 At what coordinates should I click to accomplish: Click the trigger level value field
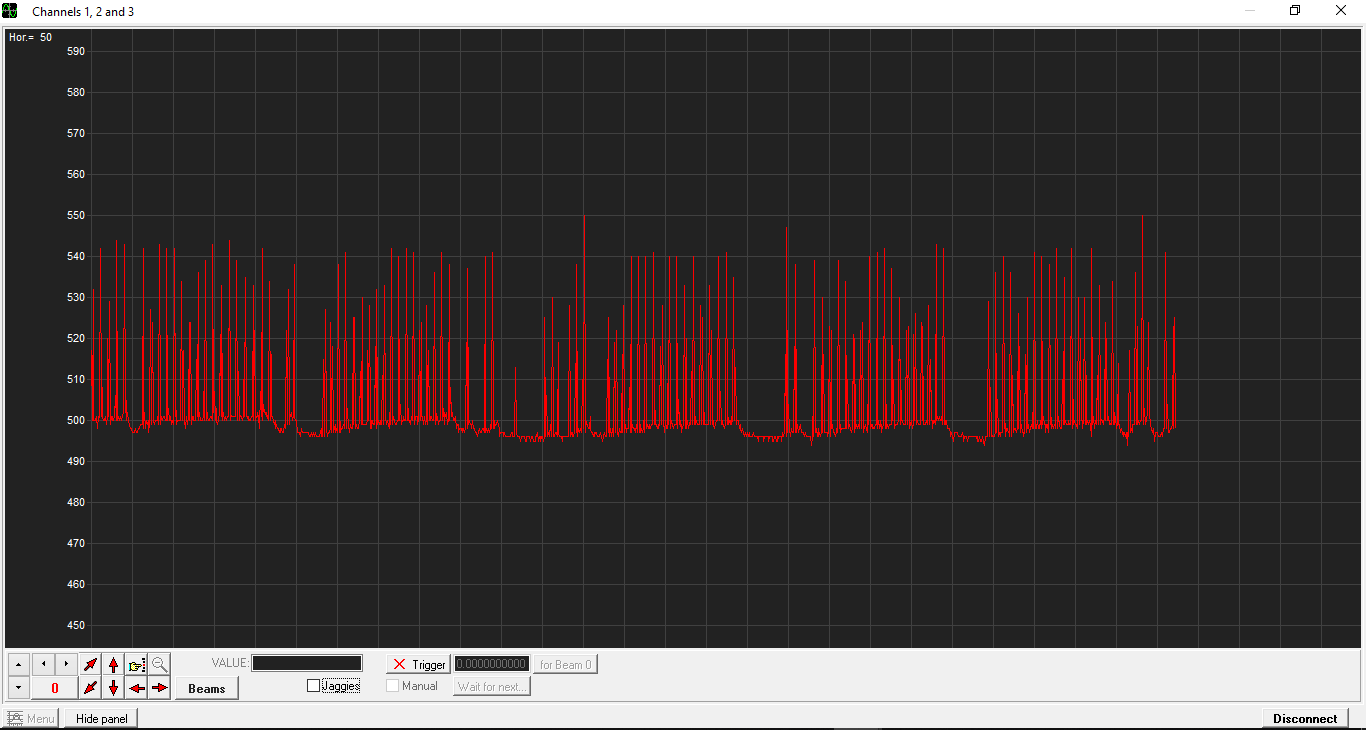click(x=492, y=664)
